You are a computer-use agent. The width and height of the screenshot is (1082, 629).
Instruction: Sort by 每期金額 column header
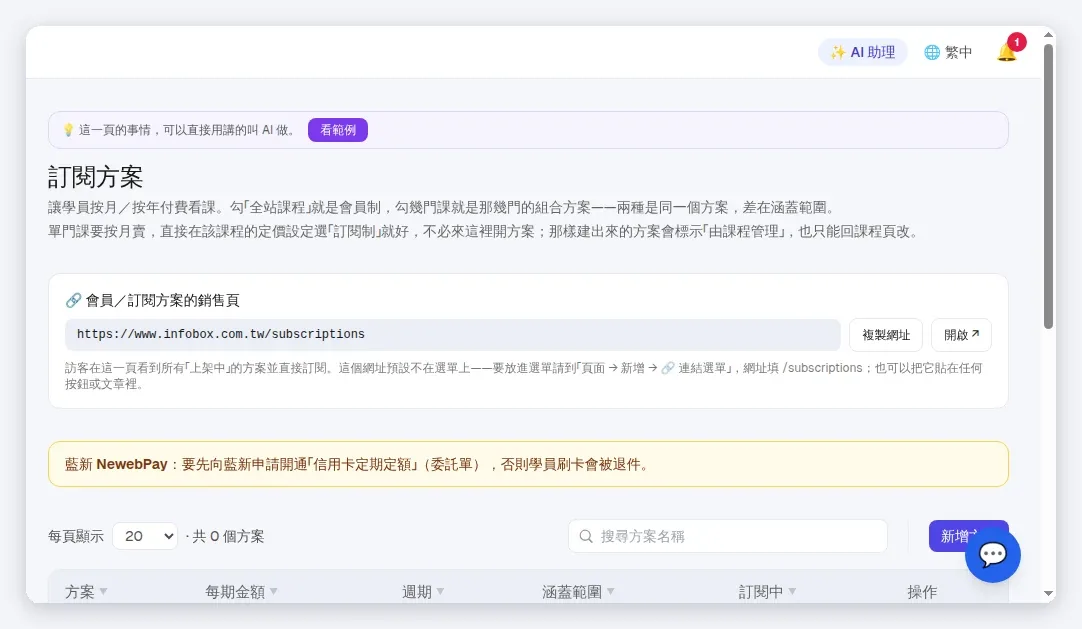coord(242,592)
